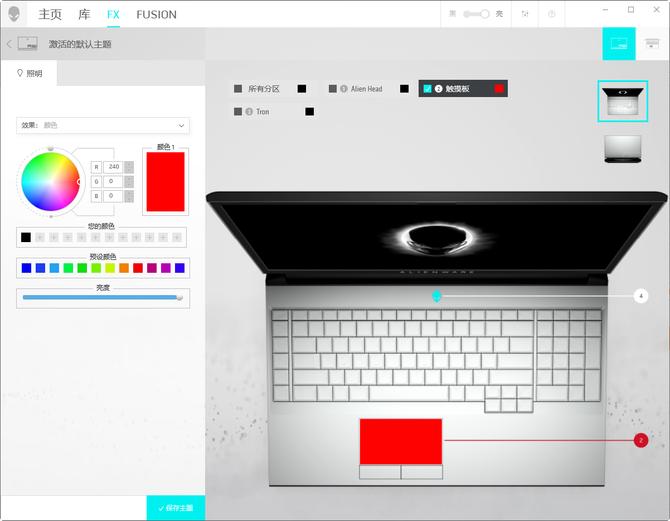
Task: Click the frame icon right of 亮
Action: coord(525,14)
